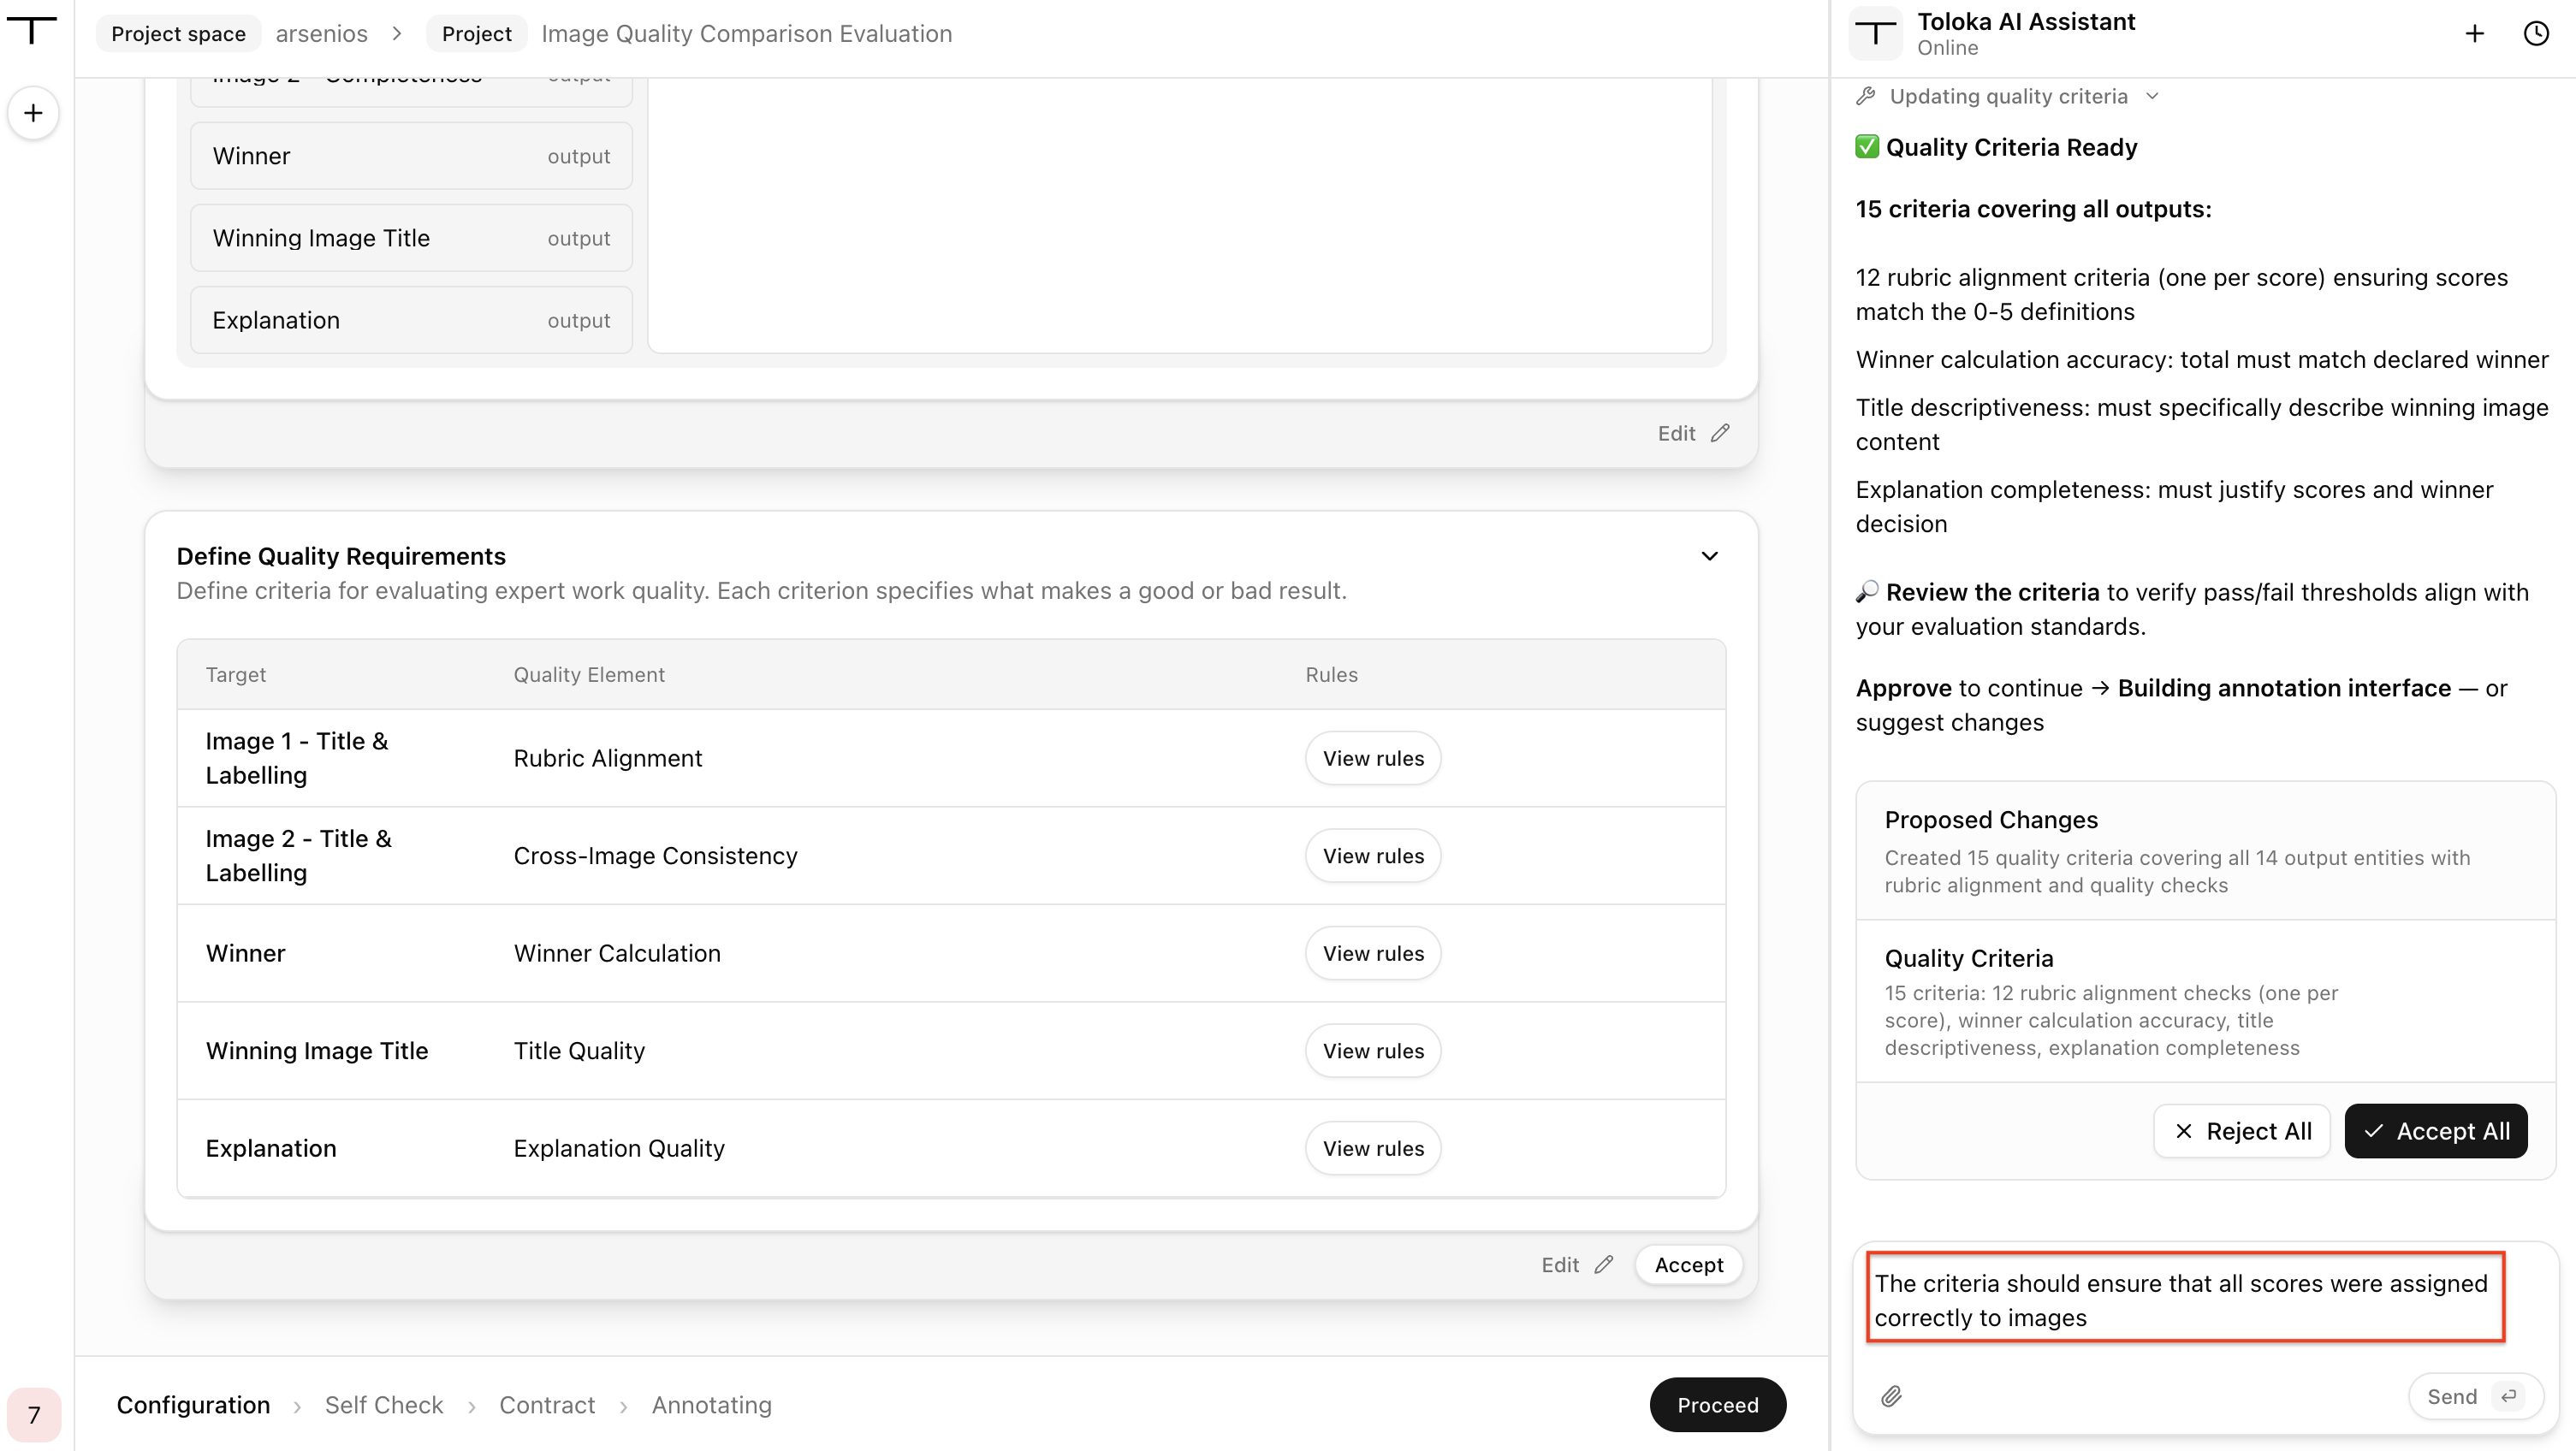Click Define Quality Requirements heading

[x=341, y=556]
